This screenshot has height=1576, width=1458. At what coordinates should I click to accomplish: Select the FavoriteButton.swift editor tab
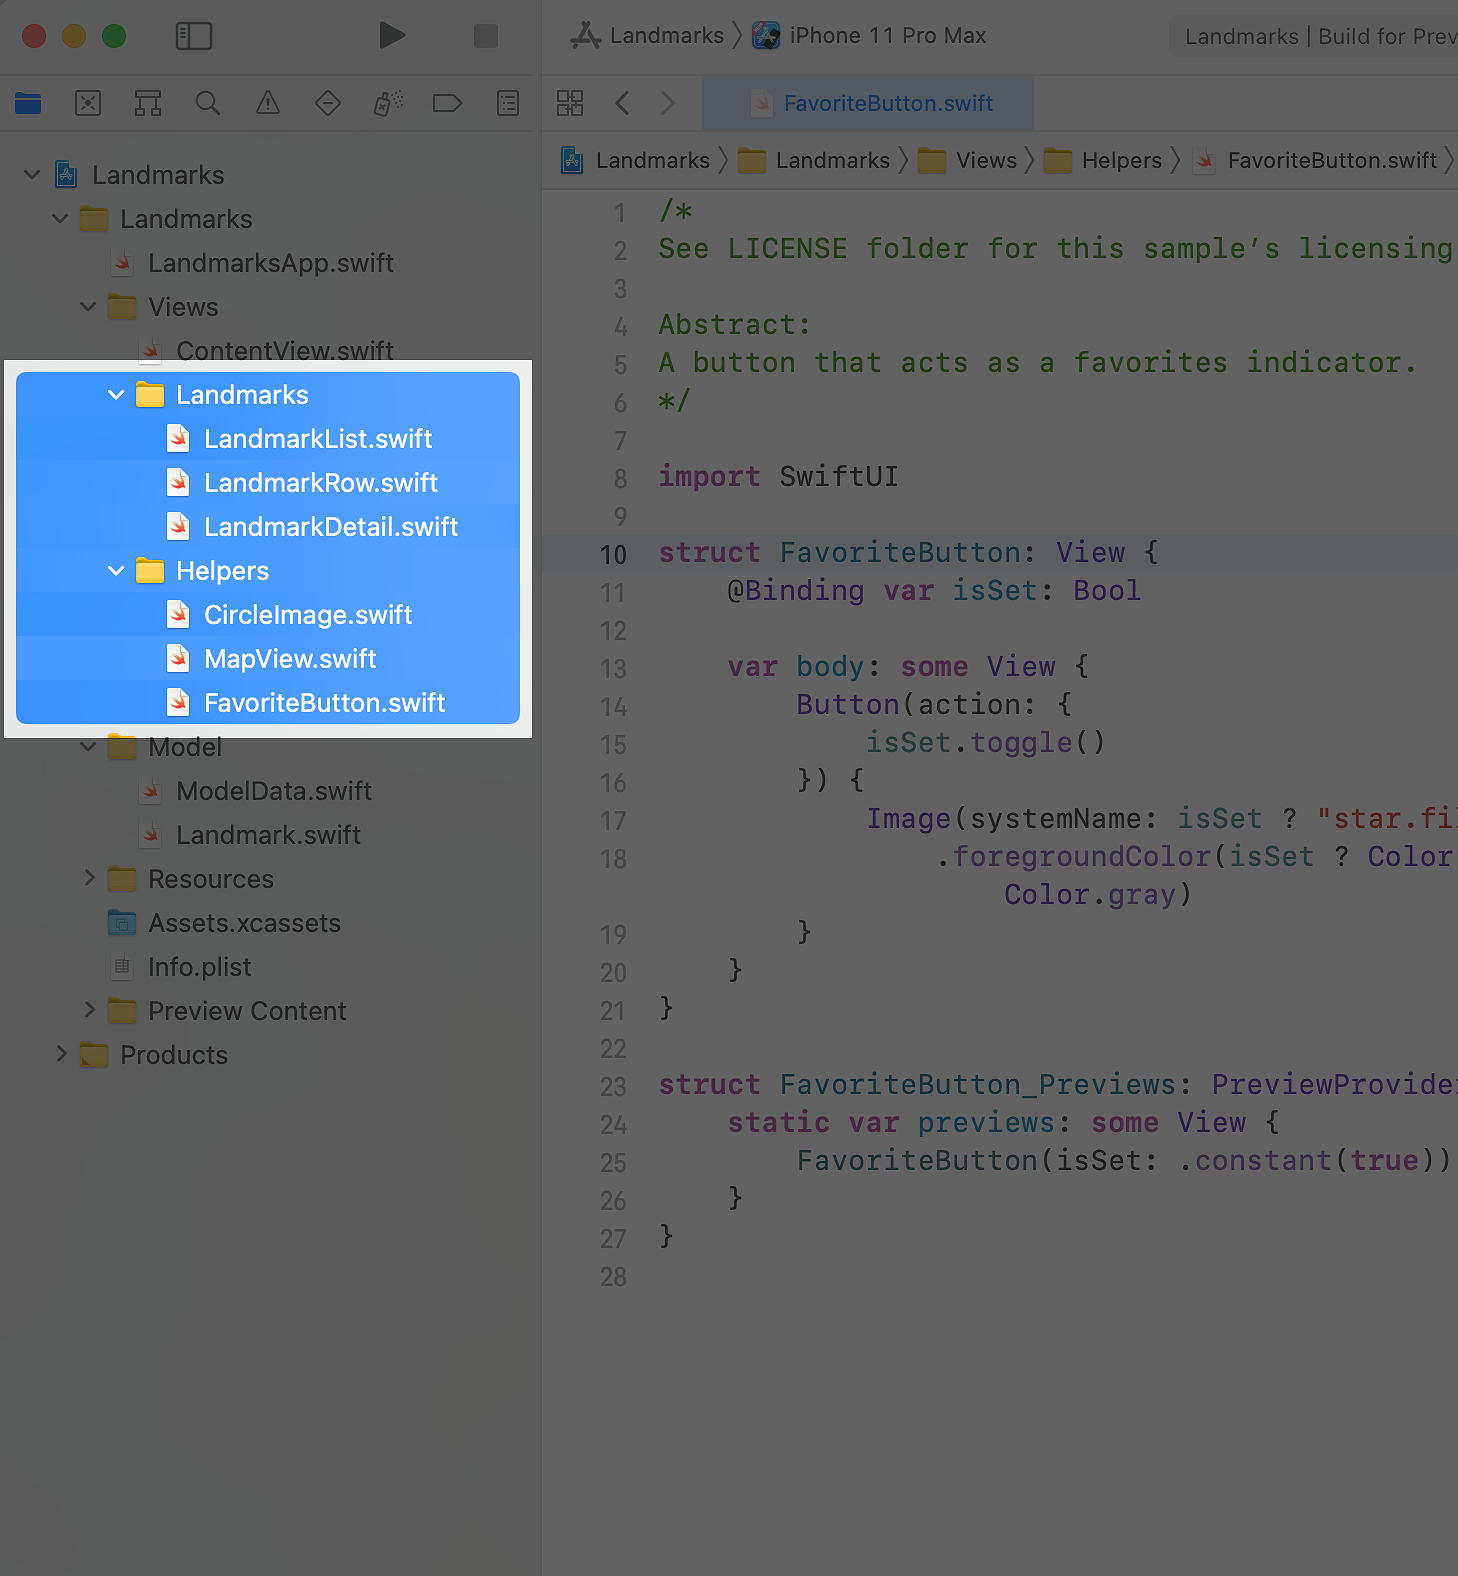pos(868,103)
